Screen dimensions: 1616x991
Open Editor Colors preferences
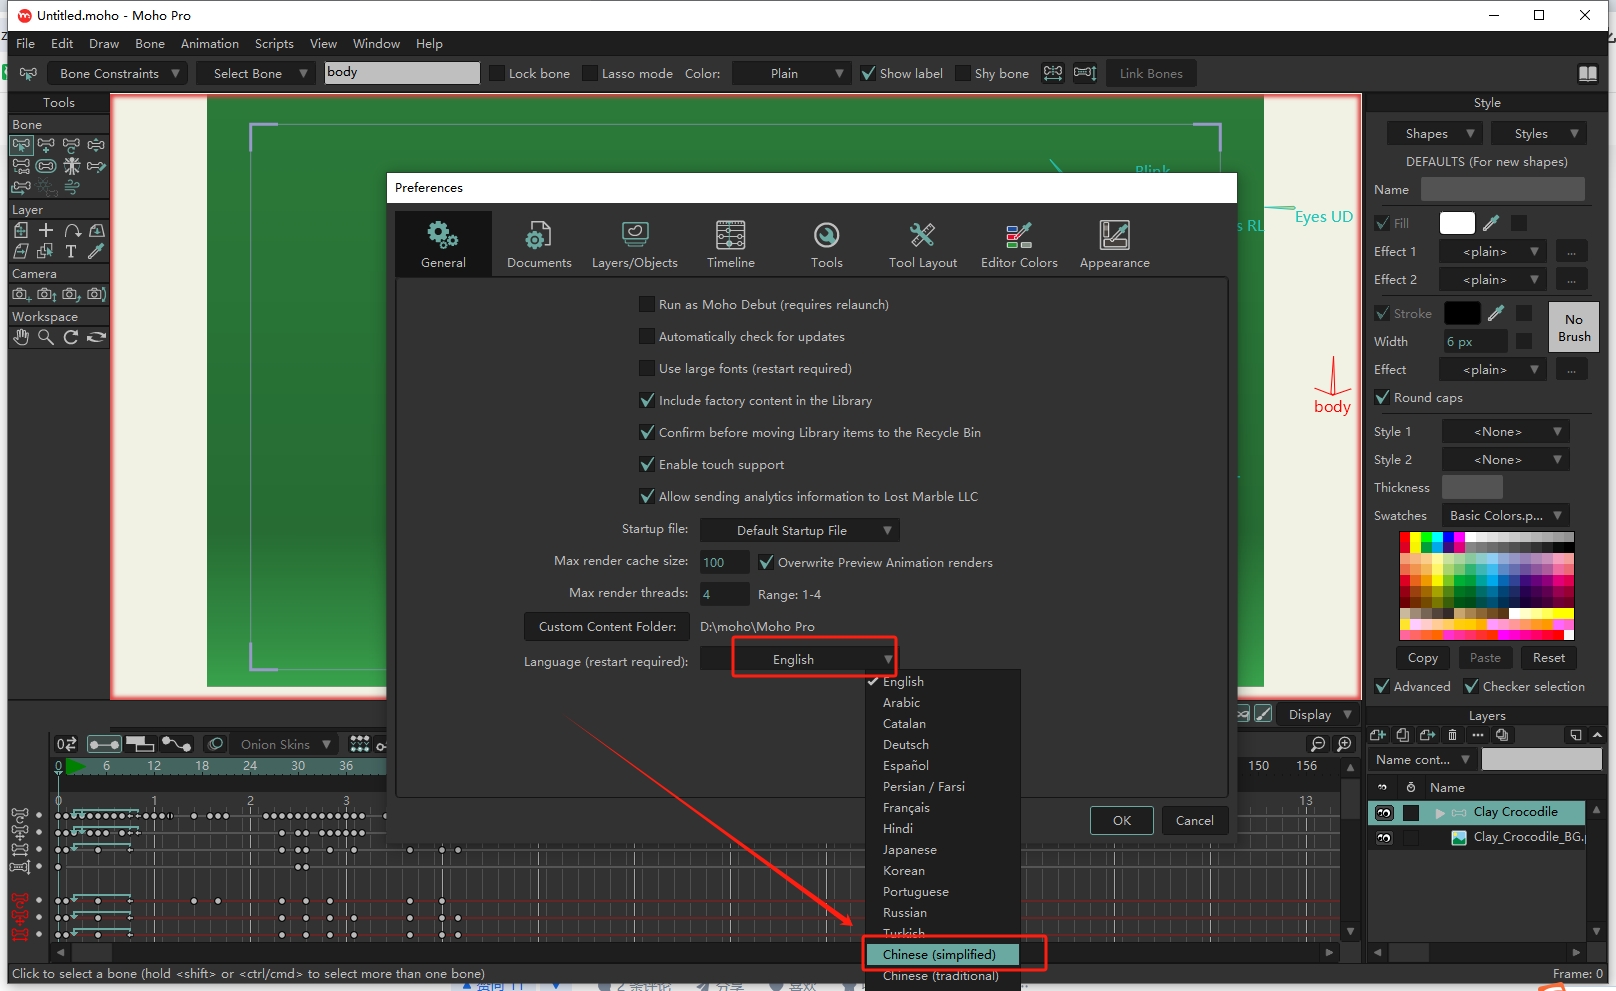(x=1018, y=244)
